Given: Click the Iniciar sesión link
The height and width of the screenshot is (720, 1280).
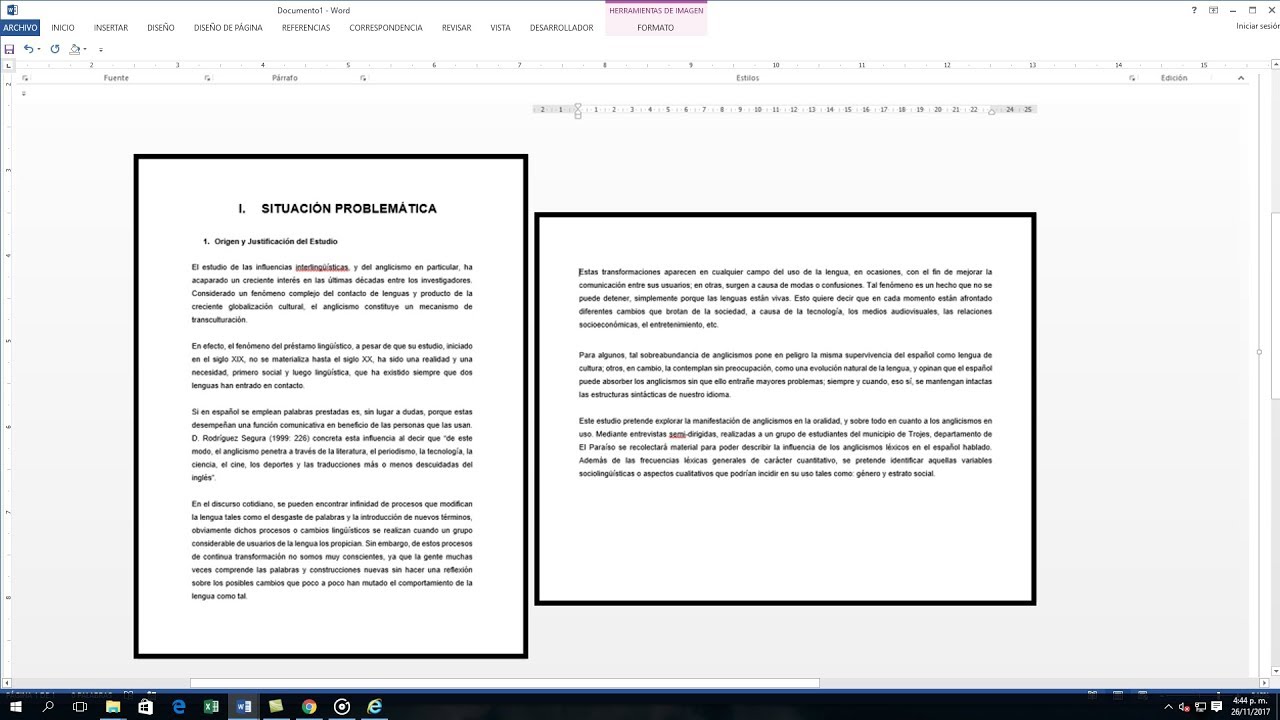Looking at the screenshot, I should (x=1257, y=27).
